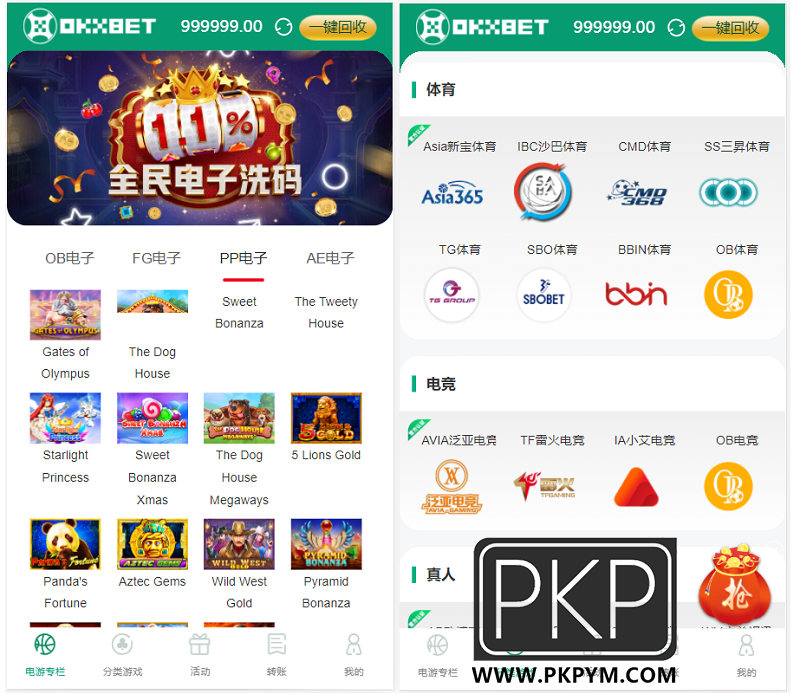
Task: Open the IA esports red triangle icon
Action: (x=636, y=487)
